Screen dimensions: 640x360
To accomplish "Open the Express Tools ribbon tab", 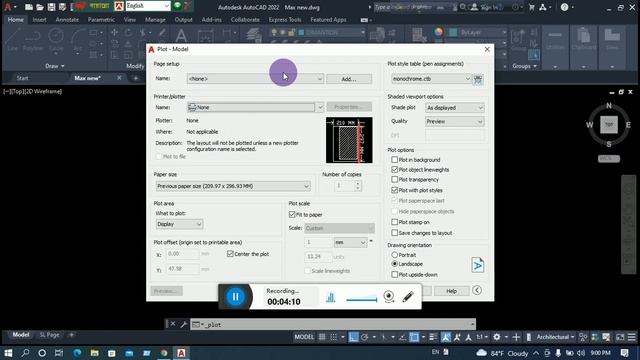I will pos(285,20).
